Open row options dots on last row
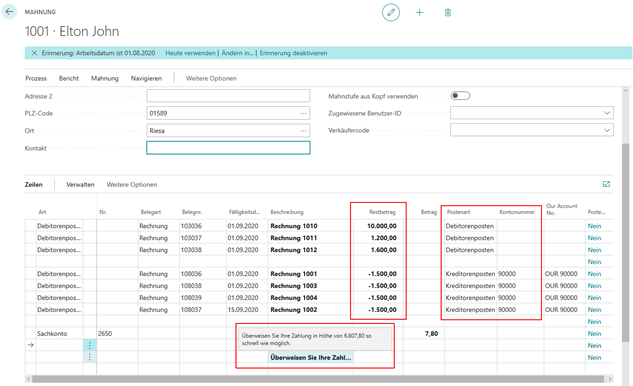 (x=90, y=357)
